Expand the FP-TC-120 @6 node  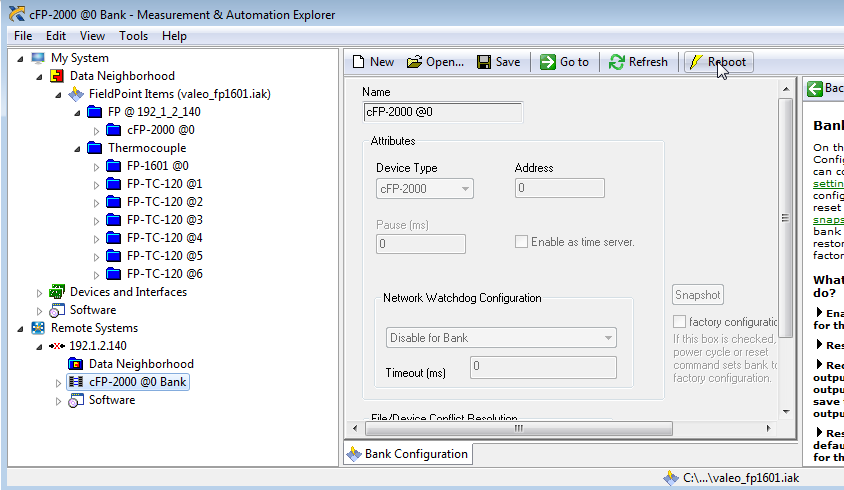pos(96,275)
